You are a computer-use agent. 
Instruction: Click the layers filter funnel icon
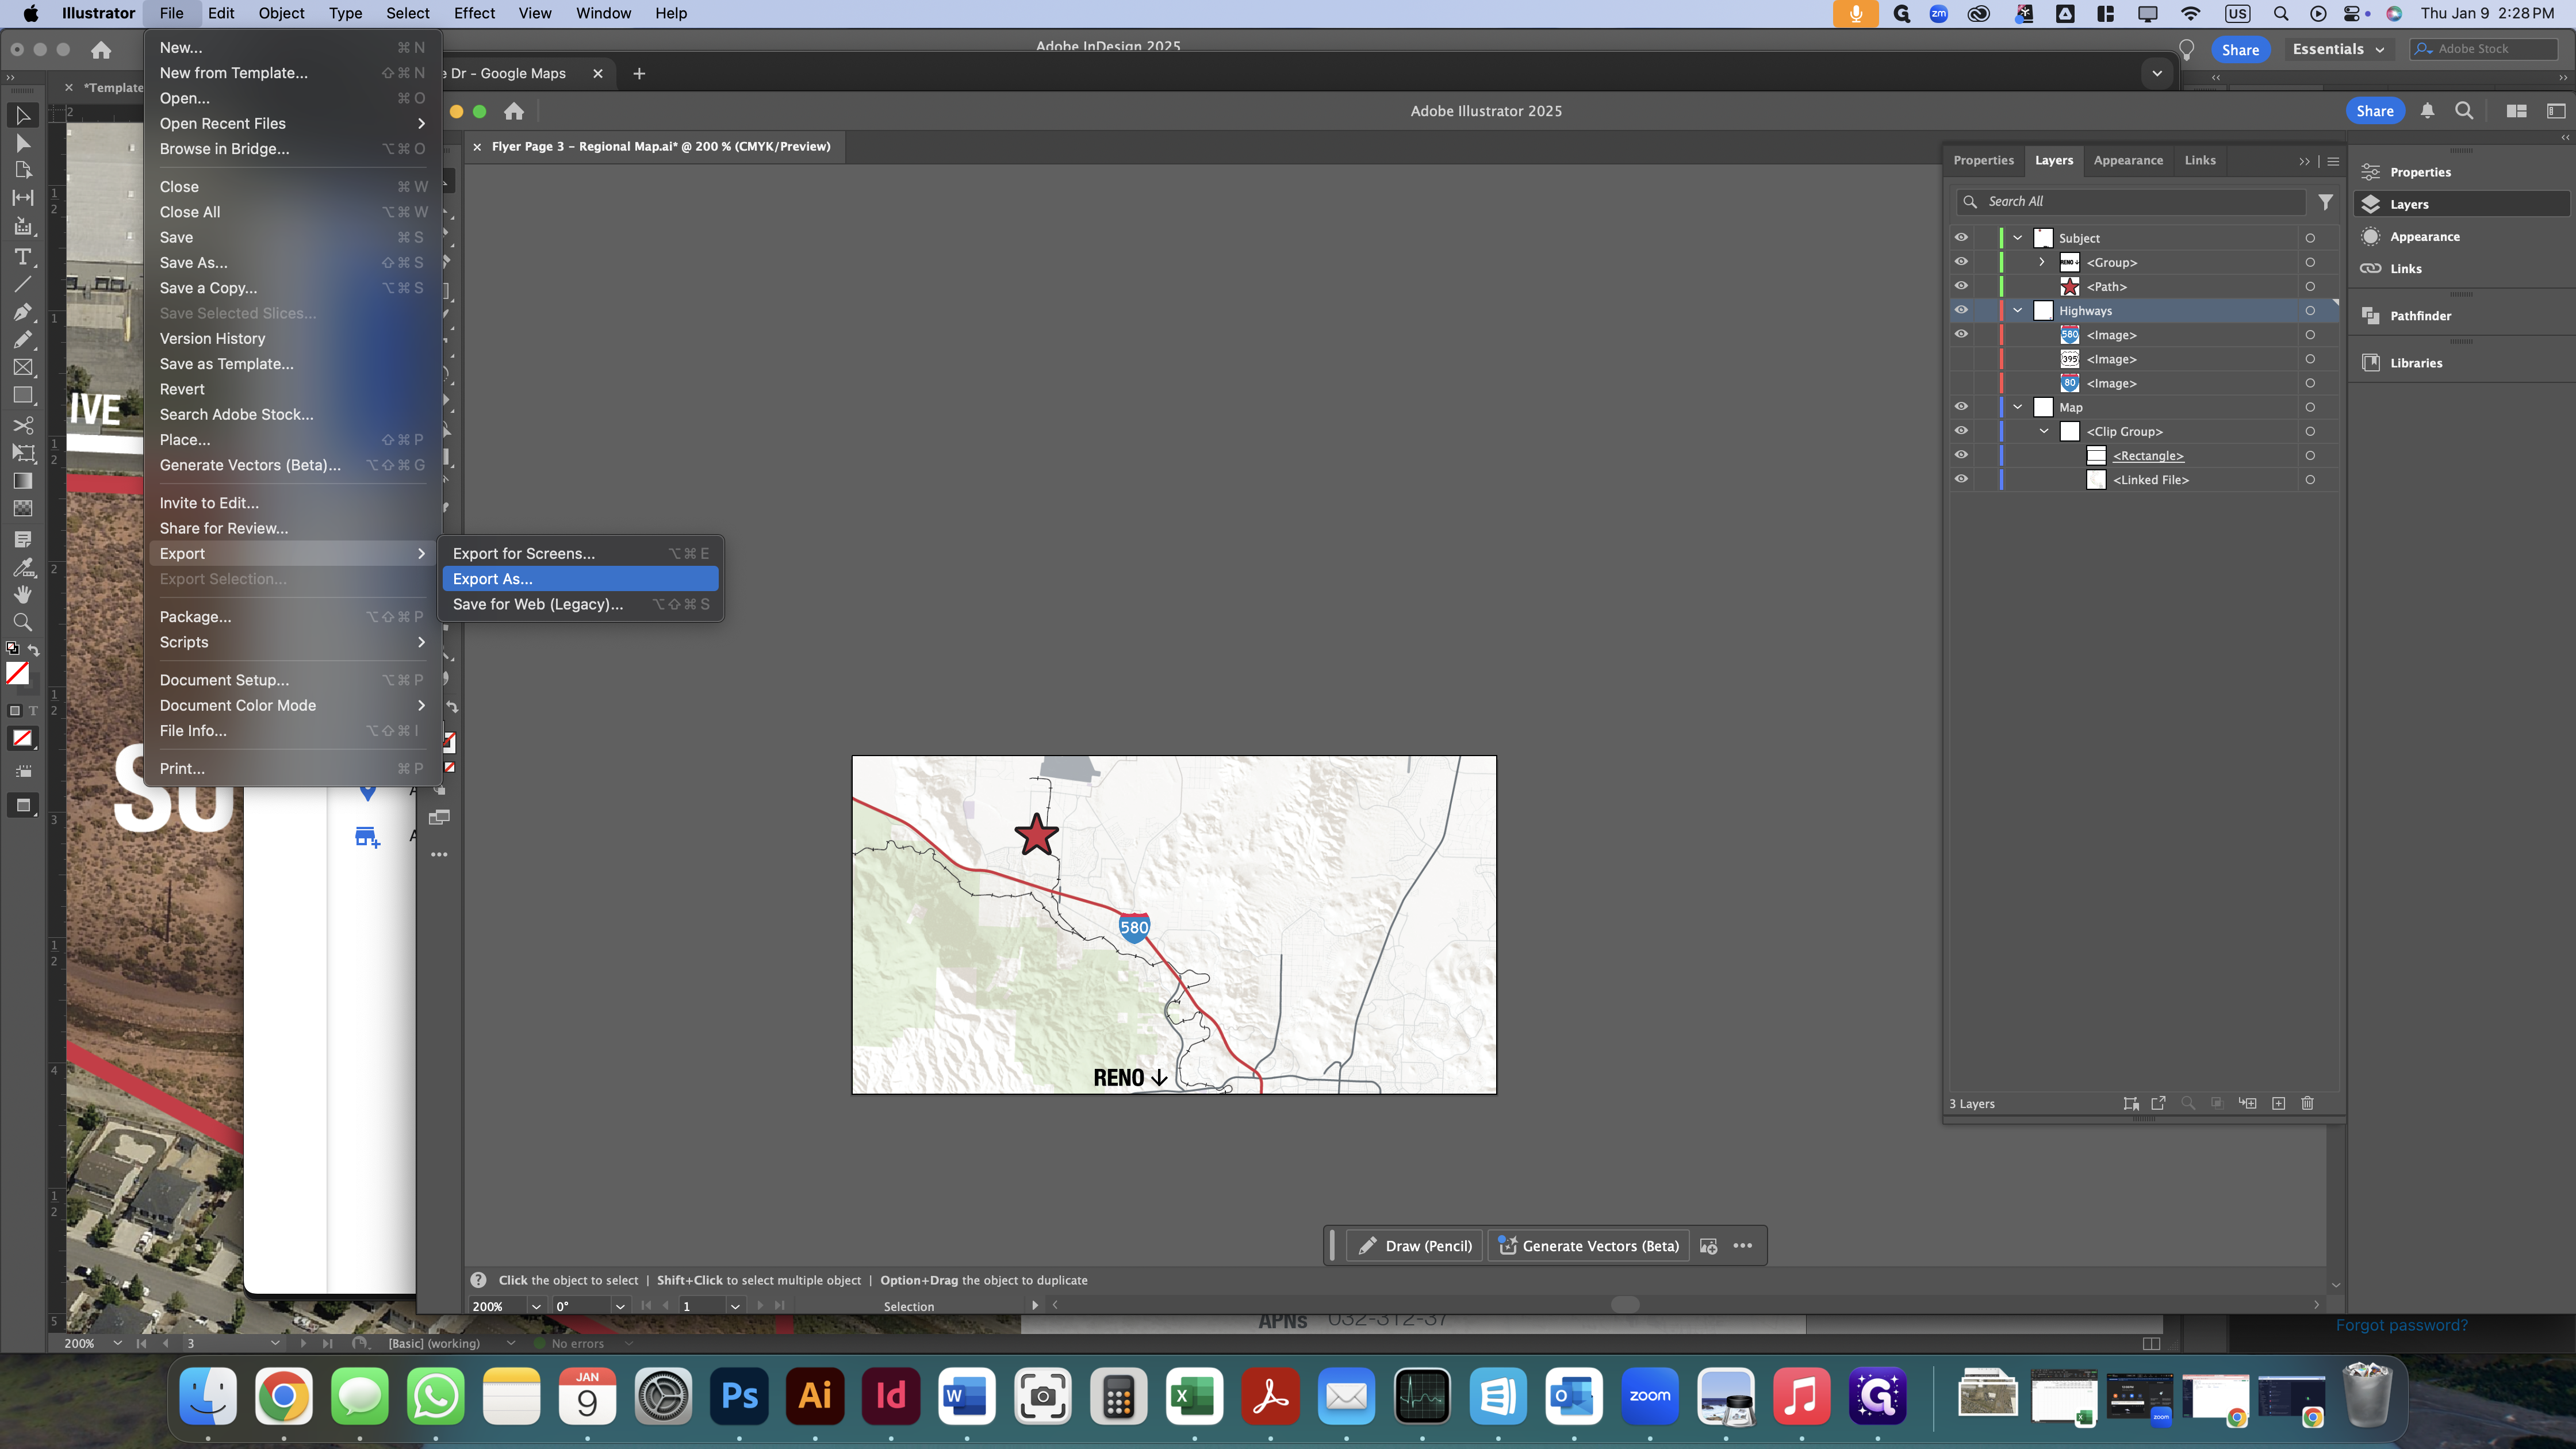tap(2326, 202)
